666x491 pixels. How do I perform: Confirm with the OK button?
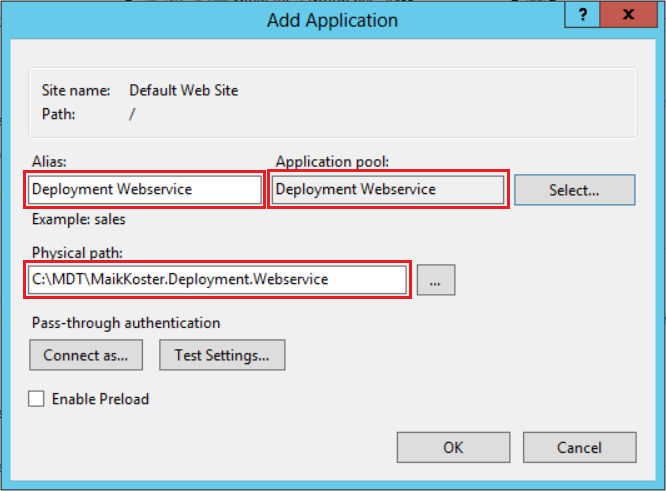tap(453, 446)
